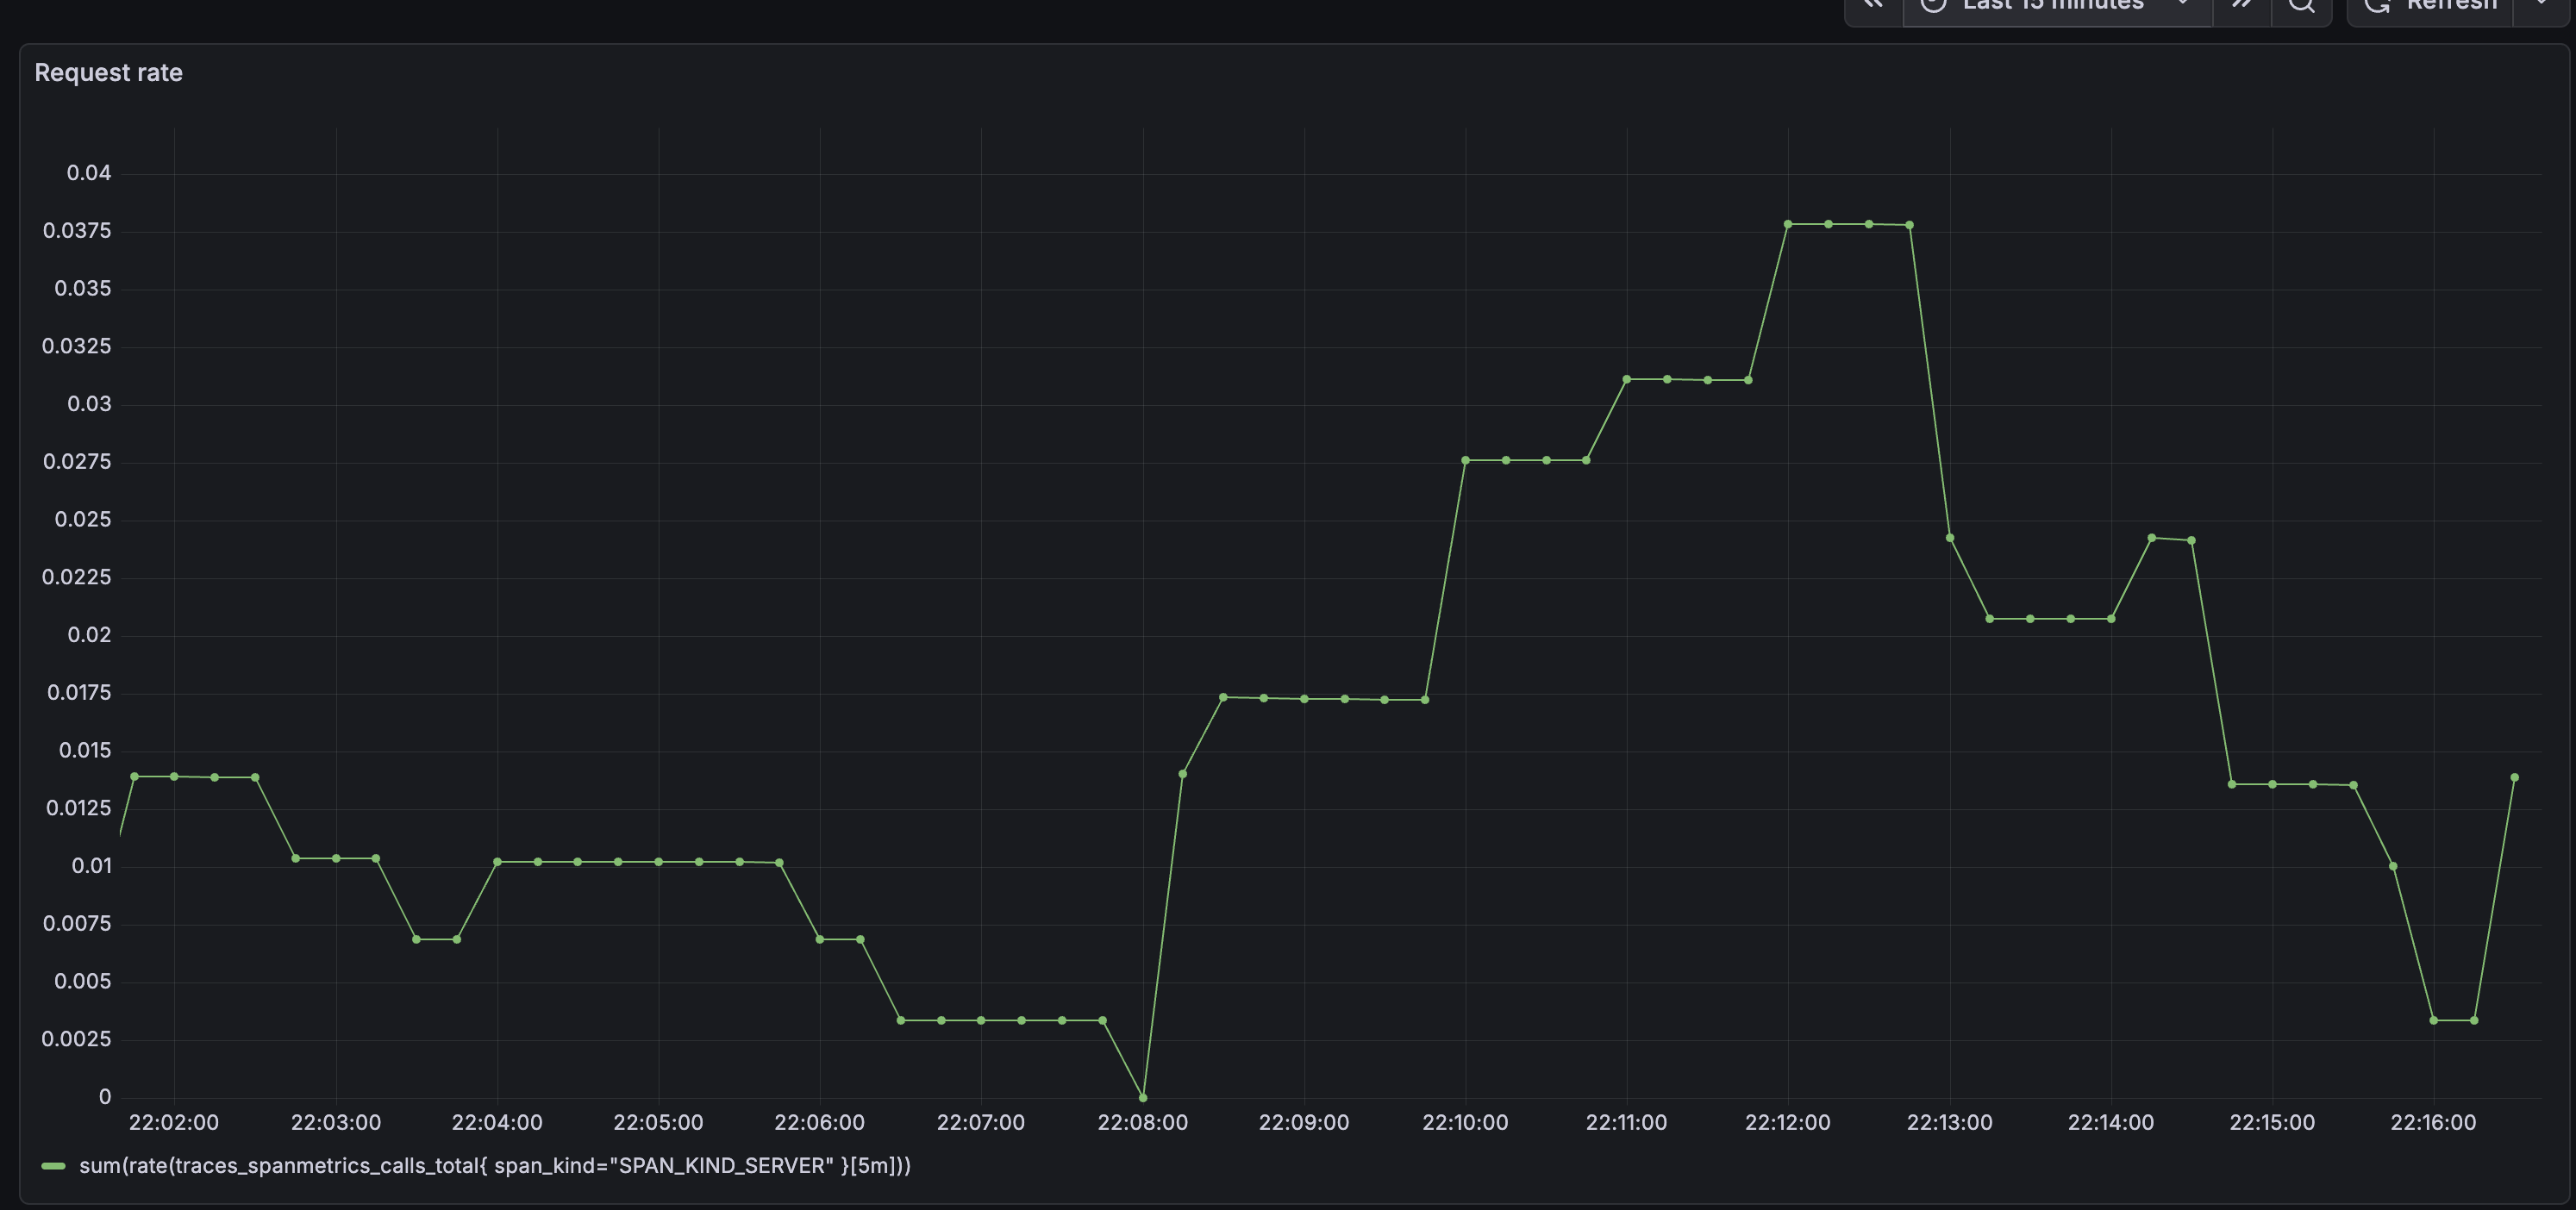This screenshot has height=1210, width=2576.
Task: Click the zoom out magnifier icon
Action: pos(2302,8)
